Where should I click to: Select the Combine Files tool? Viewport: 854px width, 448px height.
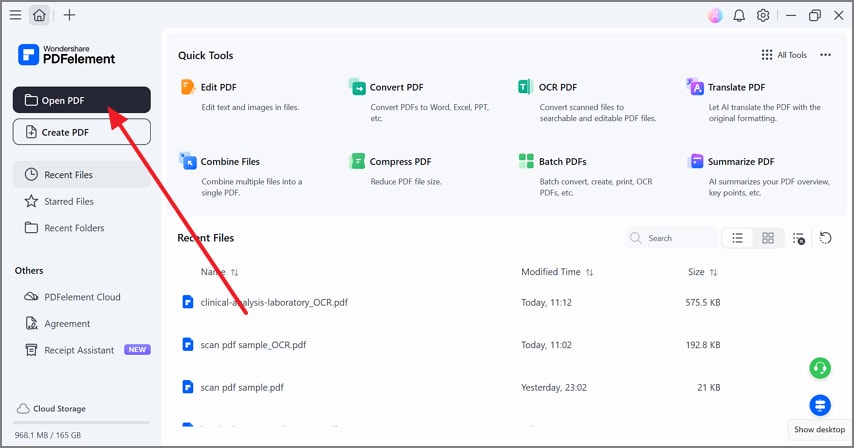pos(229,162)
